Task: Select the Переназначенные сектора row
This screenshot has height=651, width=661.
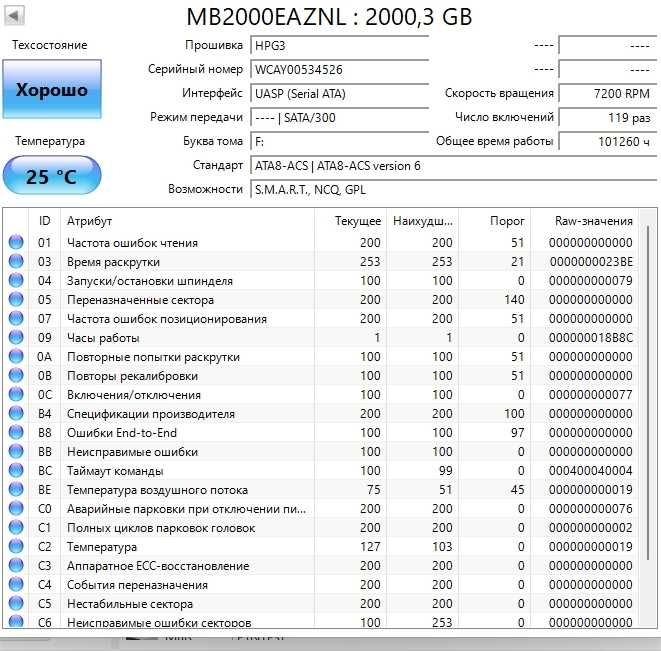Action: tap(321, 299)
